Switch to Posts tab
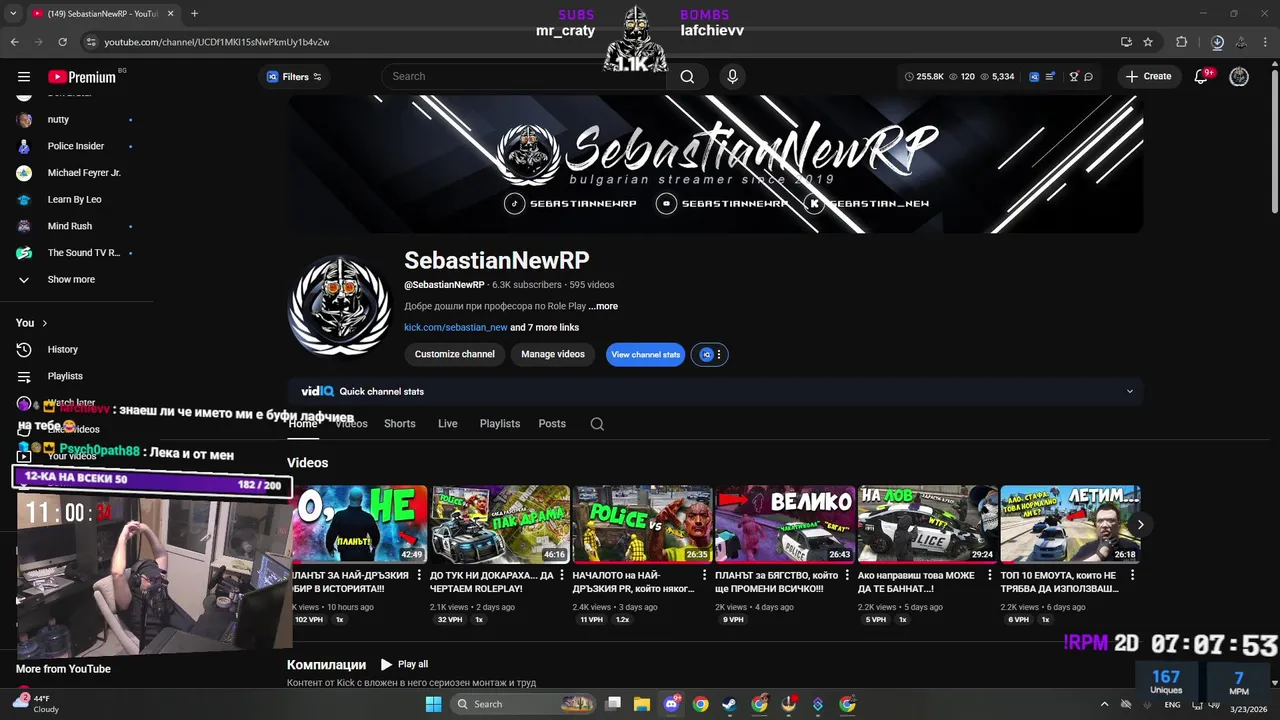This screenshot has width=1280, height=720. click(x=552, y=424)
